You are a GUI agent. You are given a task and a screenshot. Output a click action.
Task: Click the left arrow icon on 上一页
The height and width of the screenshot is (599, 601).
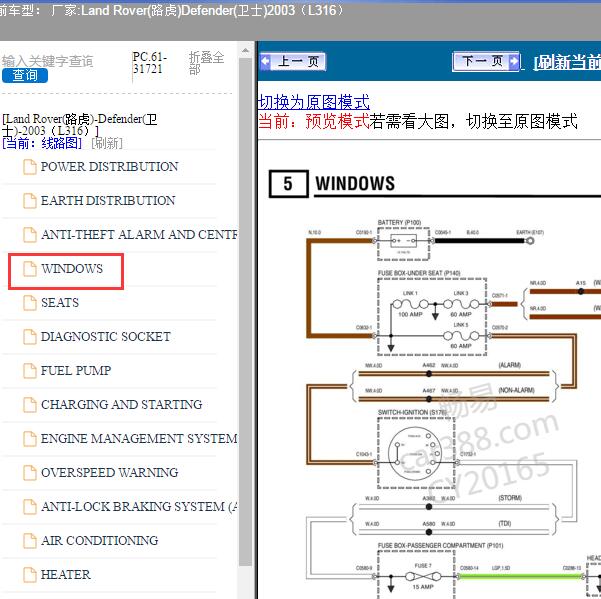point(265,61)
